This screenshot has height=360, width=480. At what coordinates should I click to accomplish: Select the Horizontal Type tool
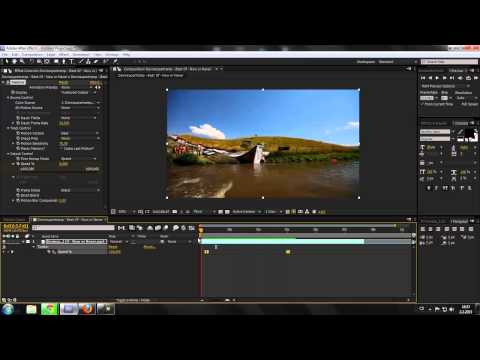tap(71, 62)
